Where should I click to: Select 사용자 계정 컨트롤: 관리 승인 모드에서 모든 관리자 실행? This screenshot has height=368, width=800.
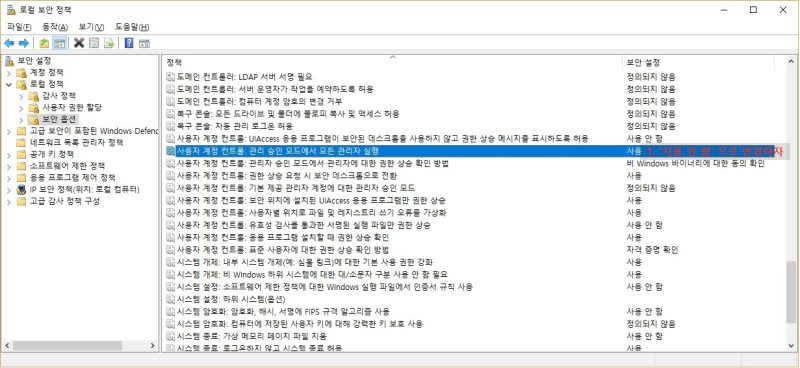277,151
